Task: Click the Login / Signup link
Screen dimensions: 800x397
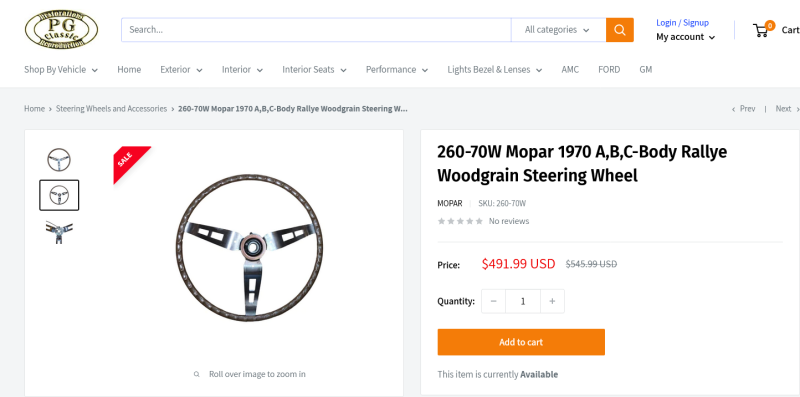Action: pos(682,22)
